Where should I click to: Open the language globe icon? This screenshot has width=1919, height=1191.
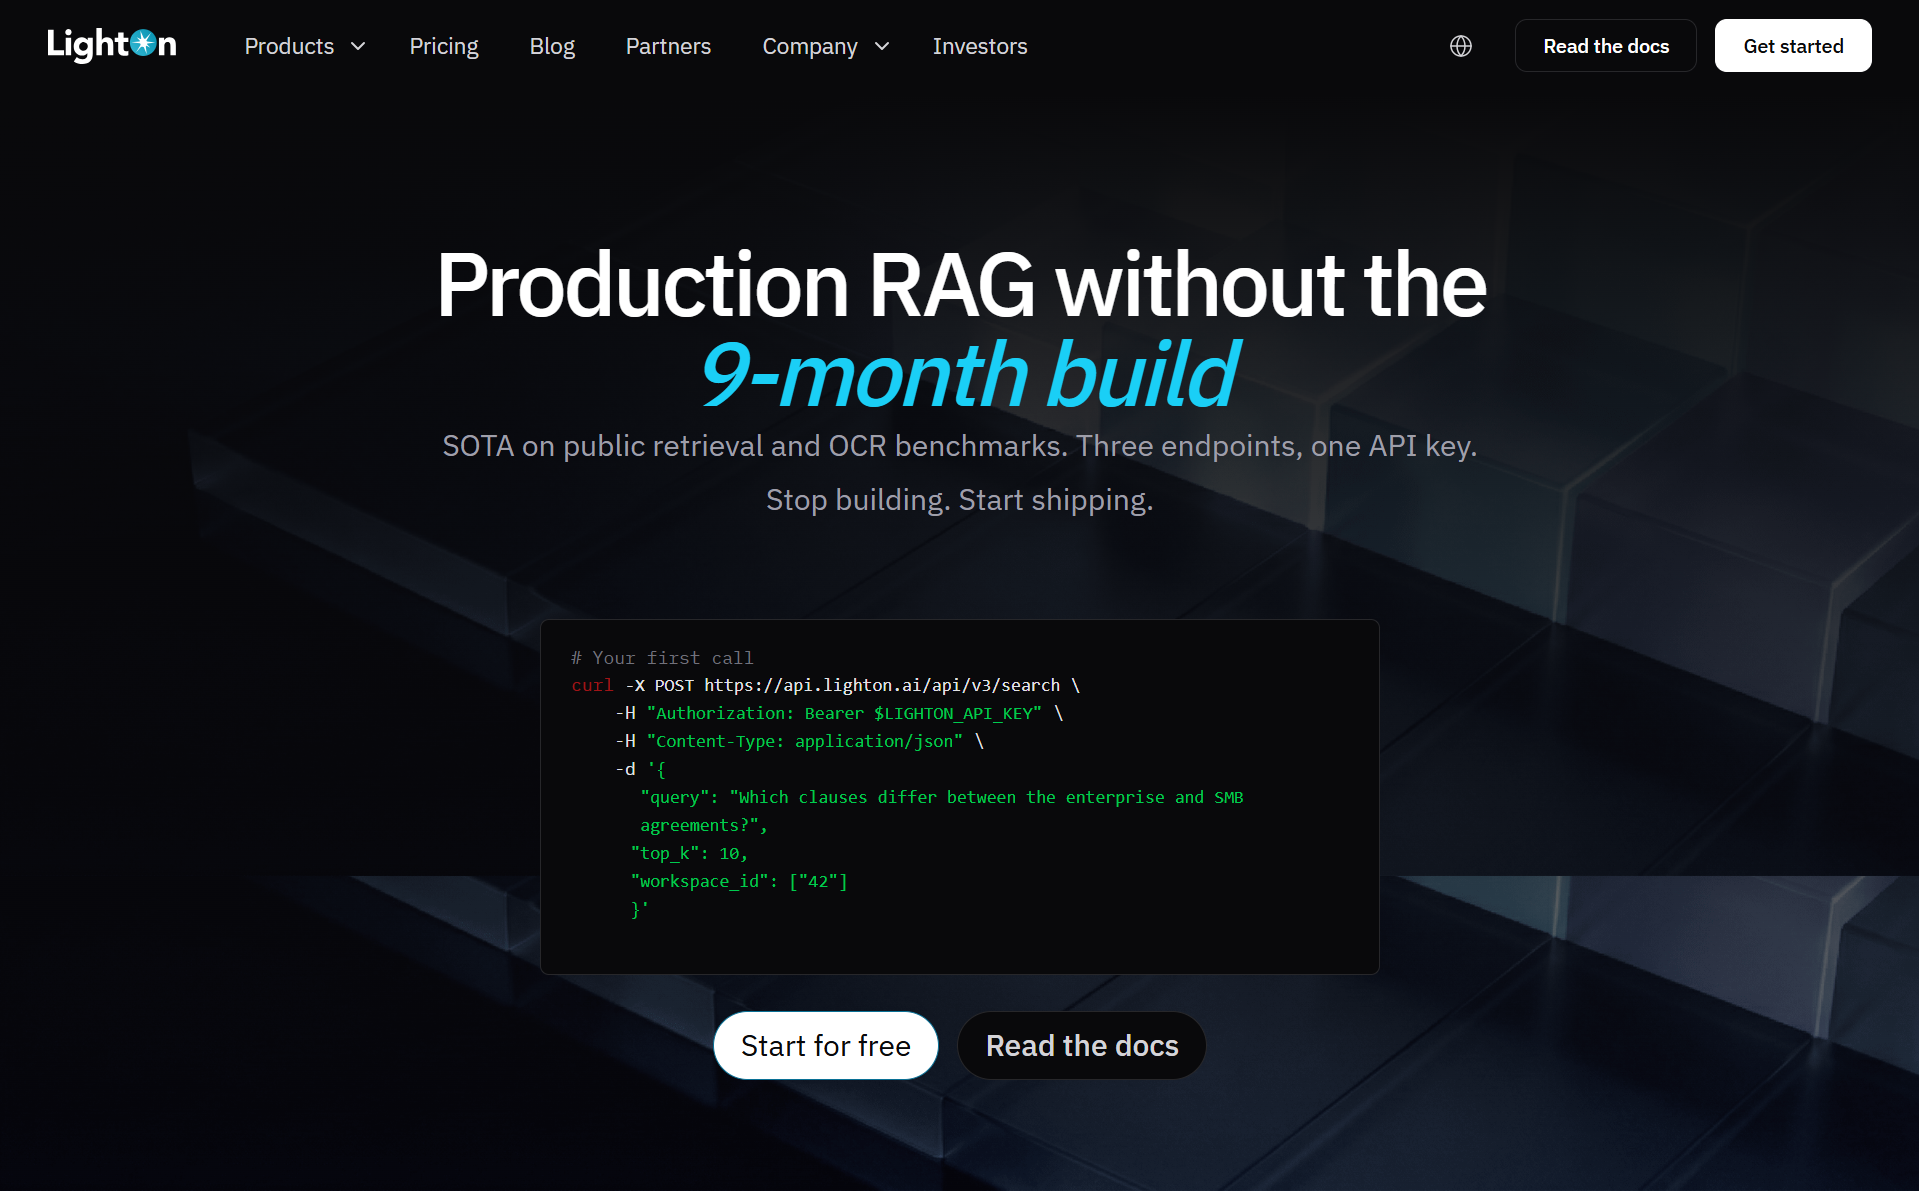coord(1461,46)
